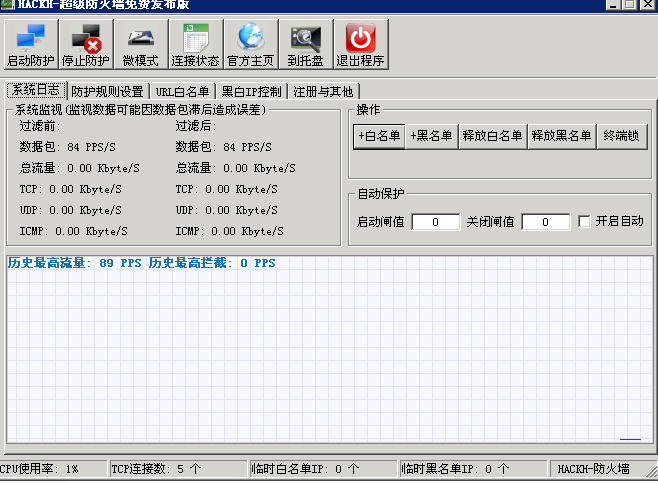Switch to 微模式 mini mode
Screen dimensions: 658x483
tap(141, 44)
